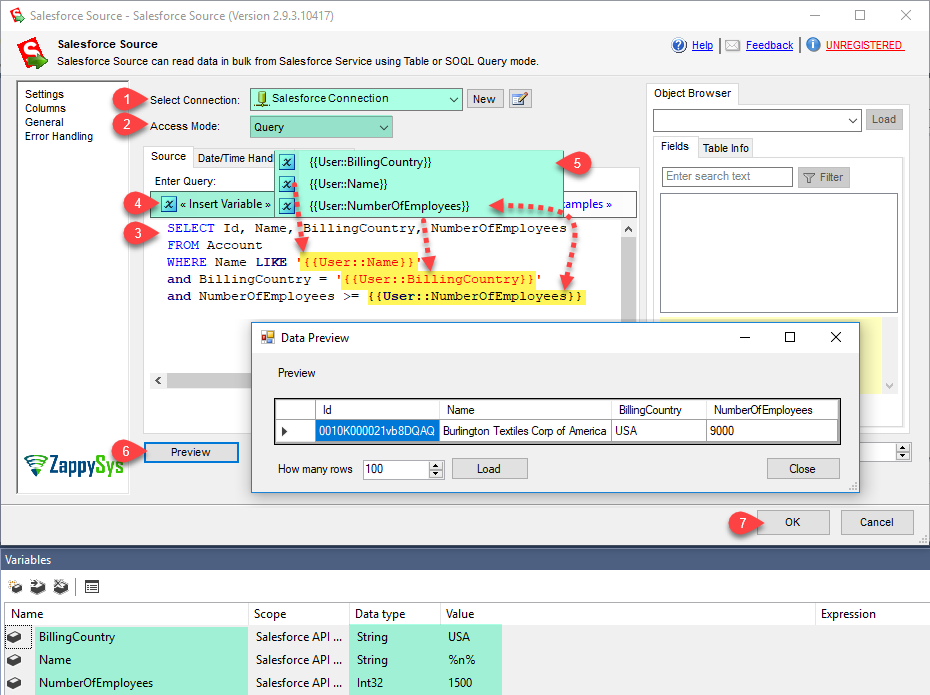Click the edit connection pencil icon
The width and height of the screenshot is (930, 695).
[520, 99]
